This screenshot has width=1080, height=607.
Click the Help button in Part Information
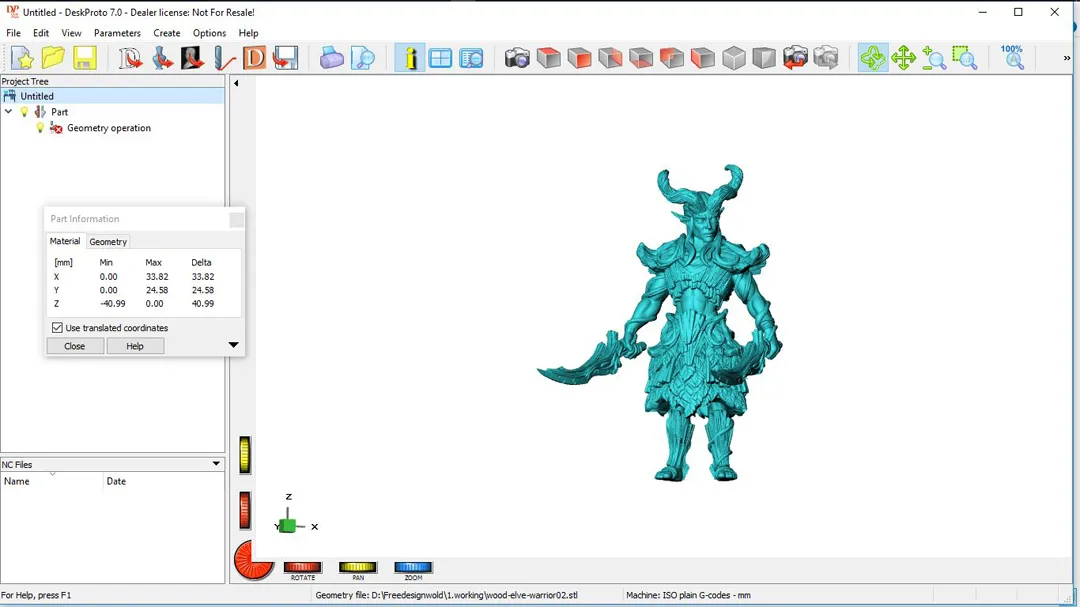(x=135, y=346)
